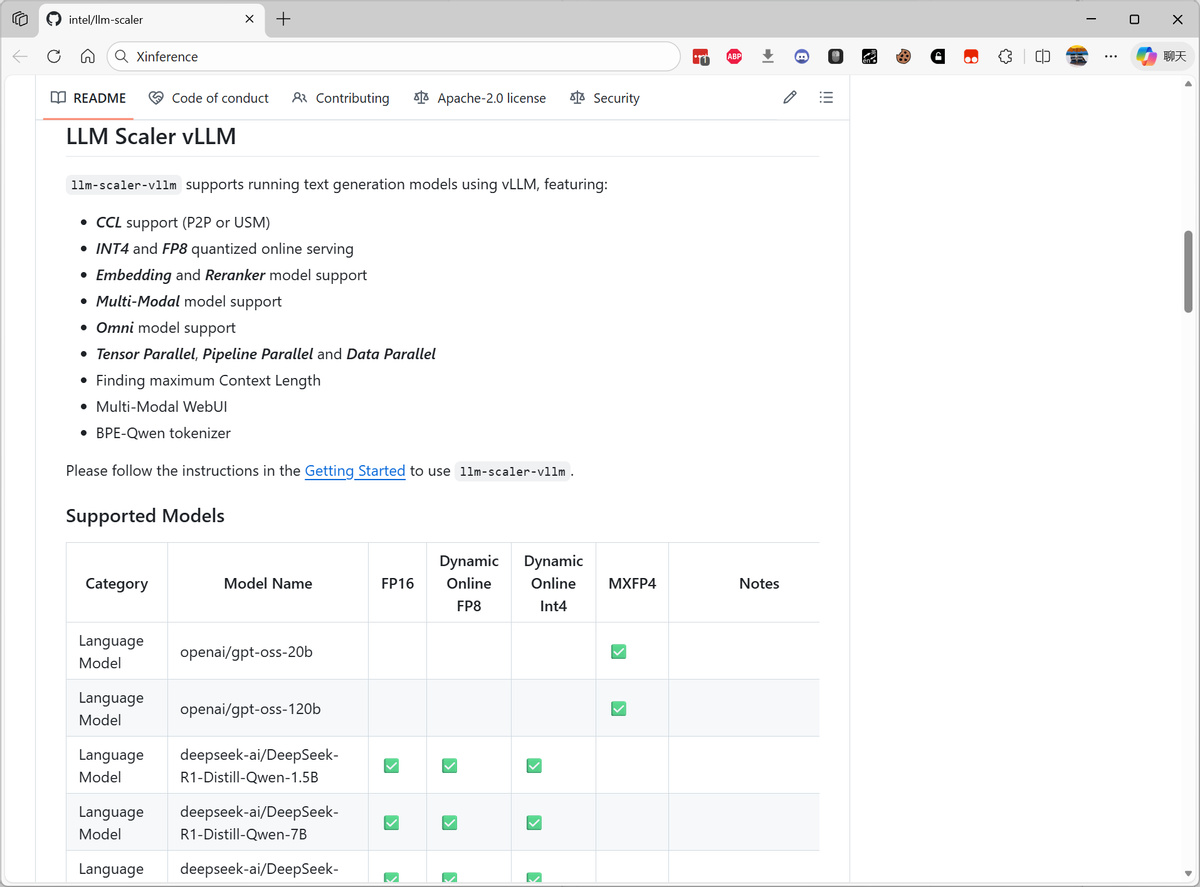Click the cookie extension icon
The image size is (1200, 887).
point(903,57)
